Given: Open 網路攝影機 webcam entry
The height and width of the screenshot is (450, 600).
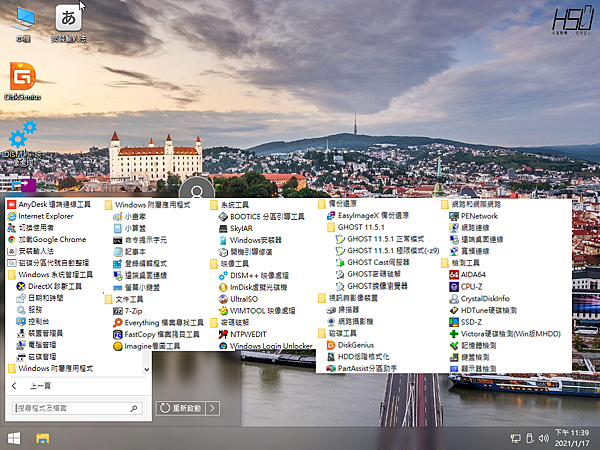Looking at the screenshot, I should pos(350,321).
